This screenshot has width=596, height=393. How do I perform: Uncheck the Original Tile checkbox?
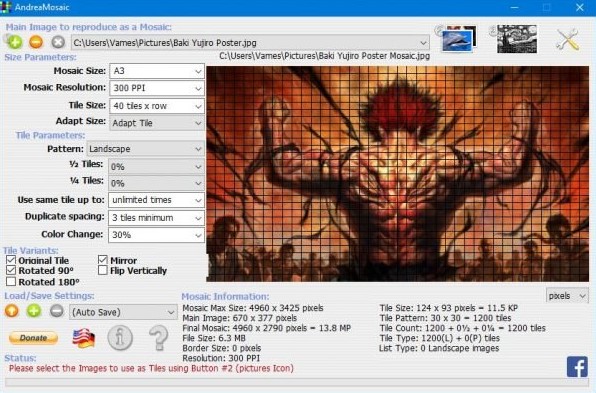coord(11,260)
